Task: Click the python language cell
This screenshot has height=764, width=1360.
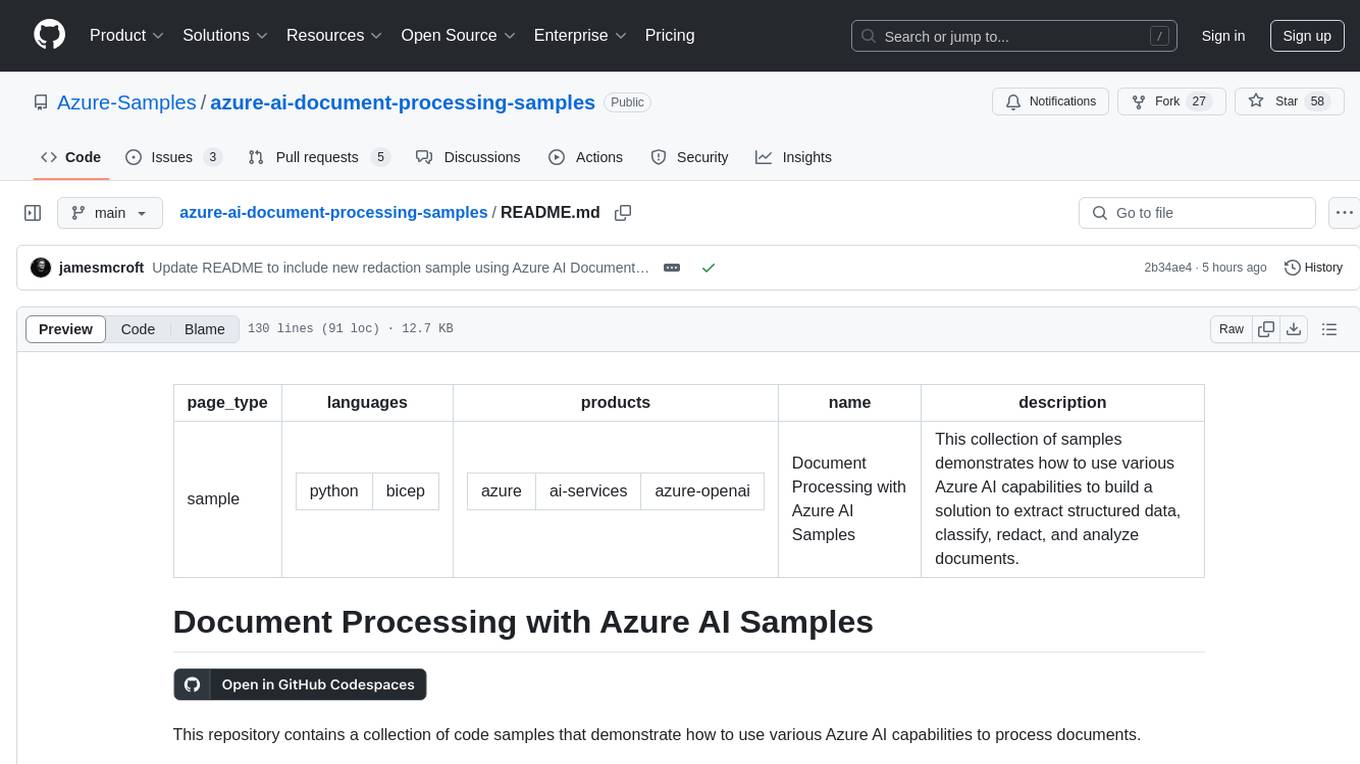Action: point(334,491)
